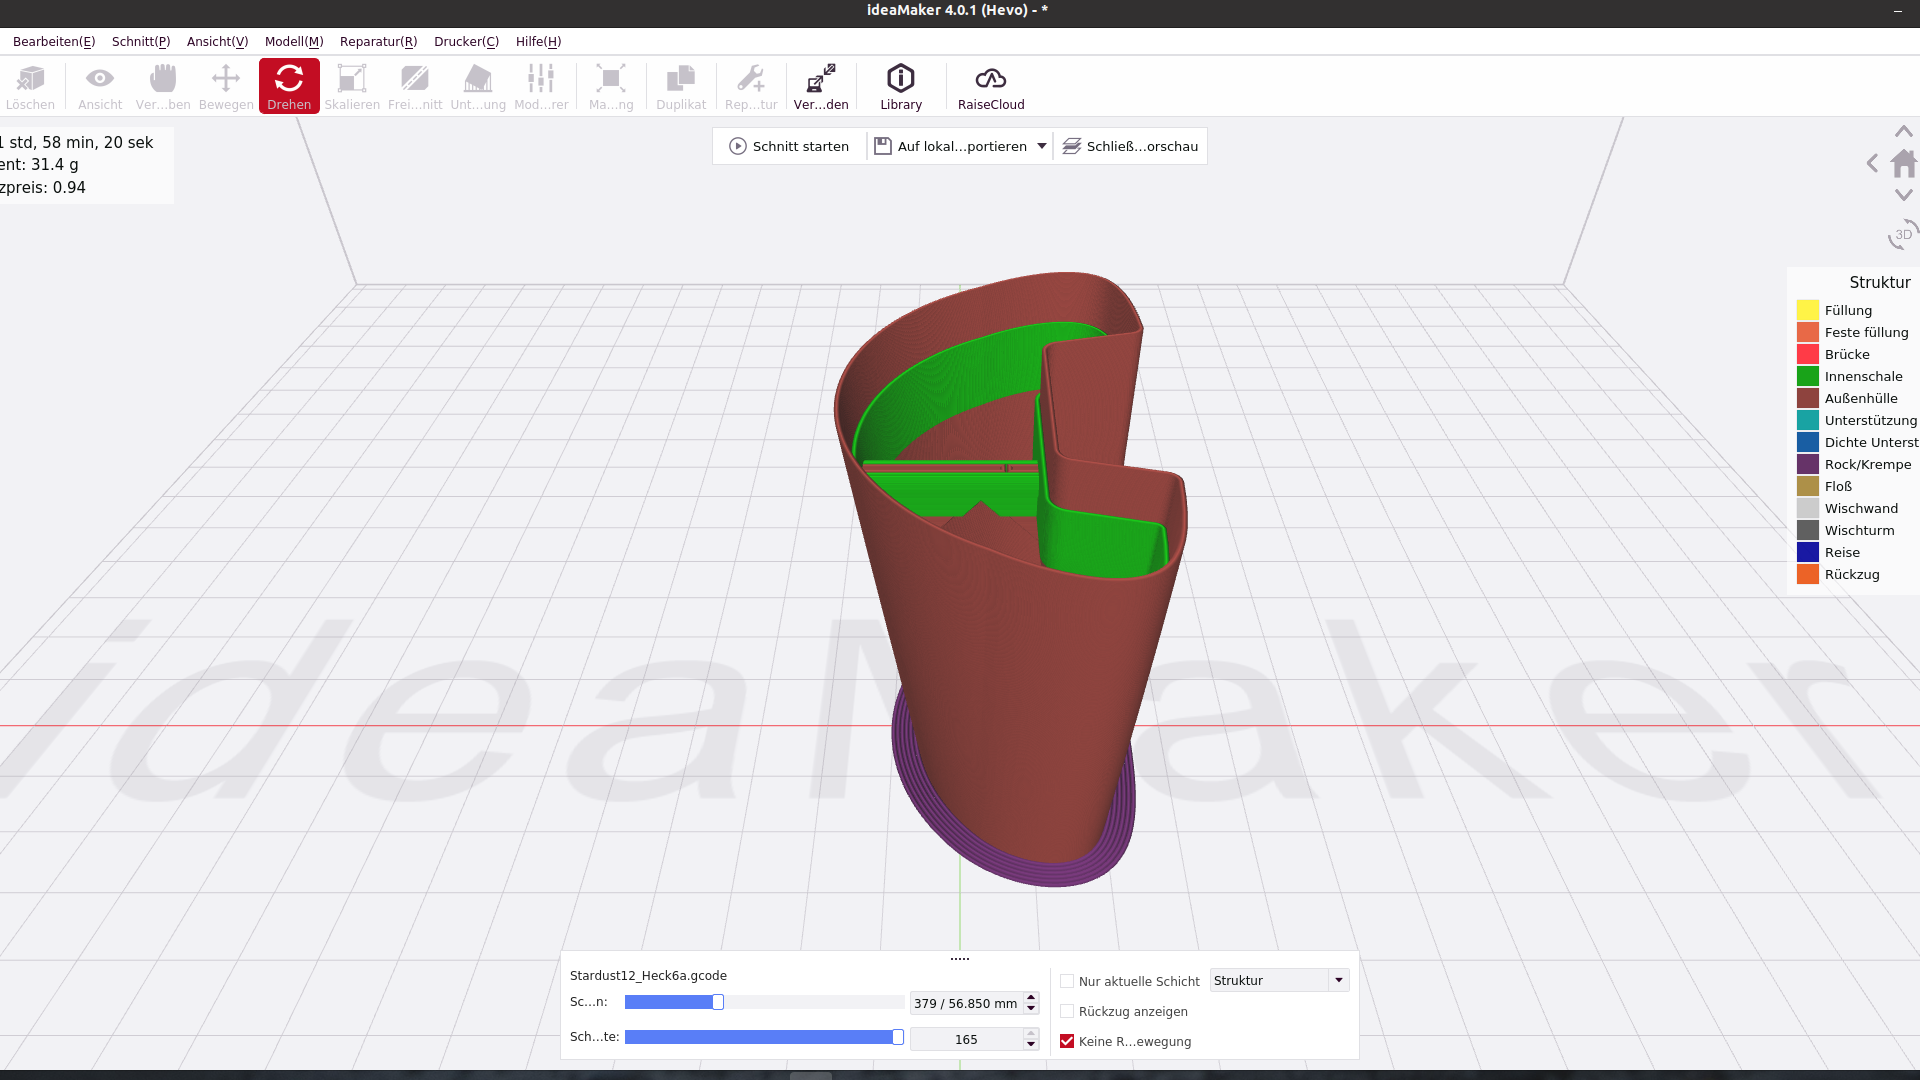Click the Schnitt starten button
Image resolution: width=1920 pixels, height=1080 pixels.
789,146
